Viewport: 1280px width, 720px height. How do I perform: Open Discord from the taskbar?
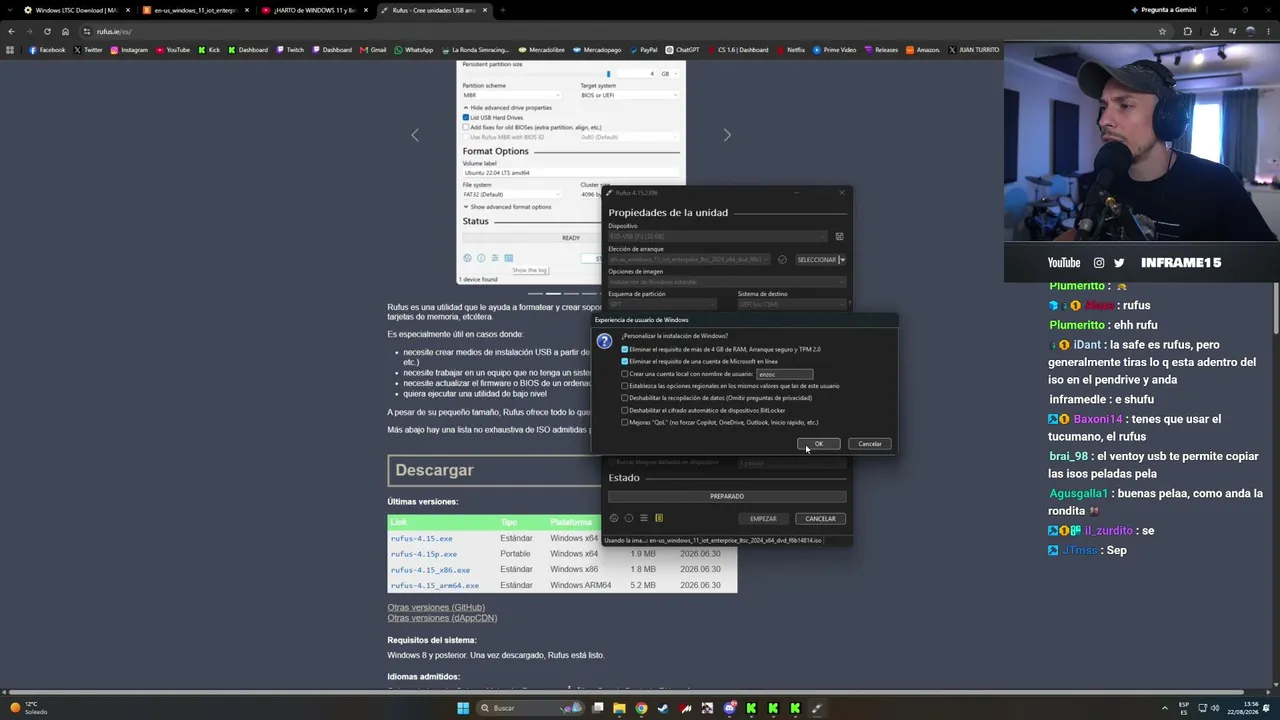coord(729,708)
